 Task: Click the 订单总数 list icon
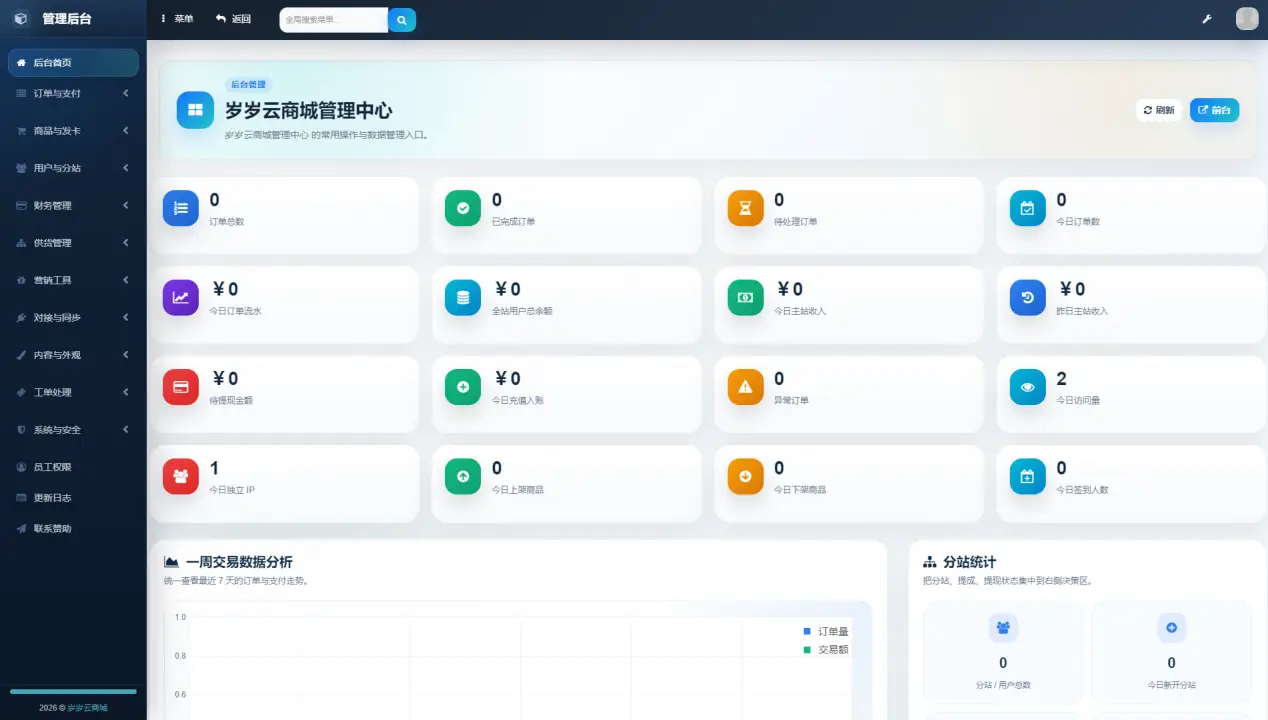pyautogui.click(x=181, y=208)
